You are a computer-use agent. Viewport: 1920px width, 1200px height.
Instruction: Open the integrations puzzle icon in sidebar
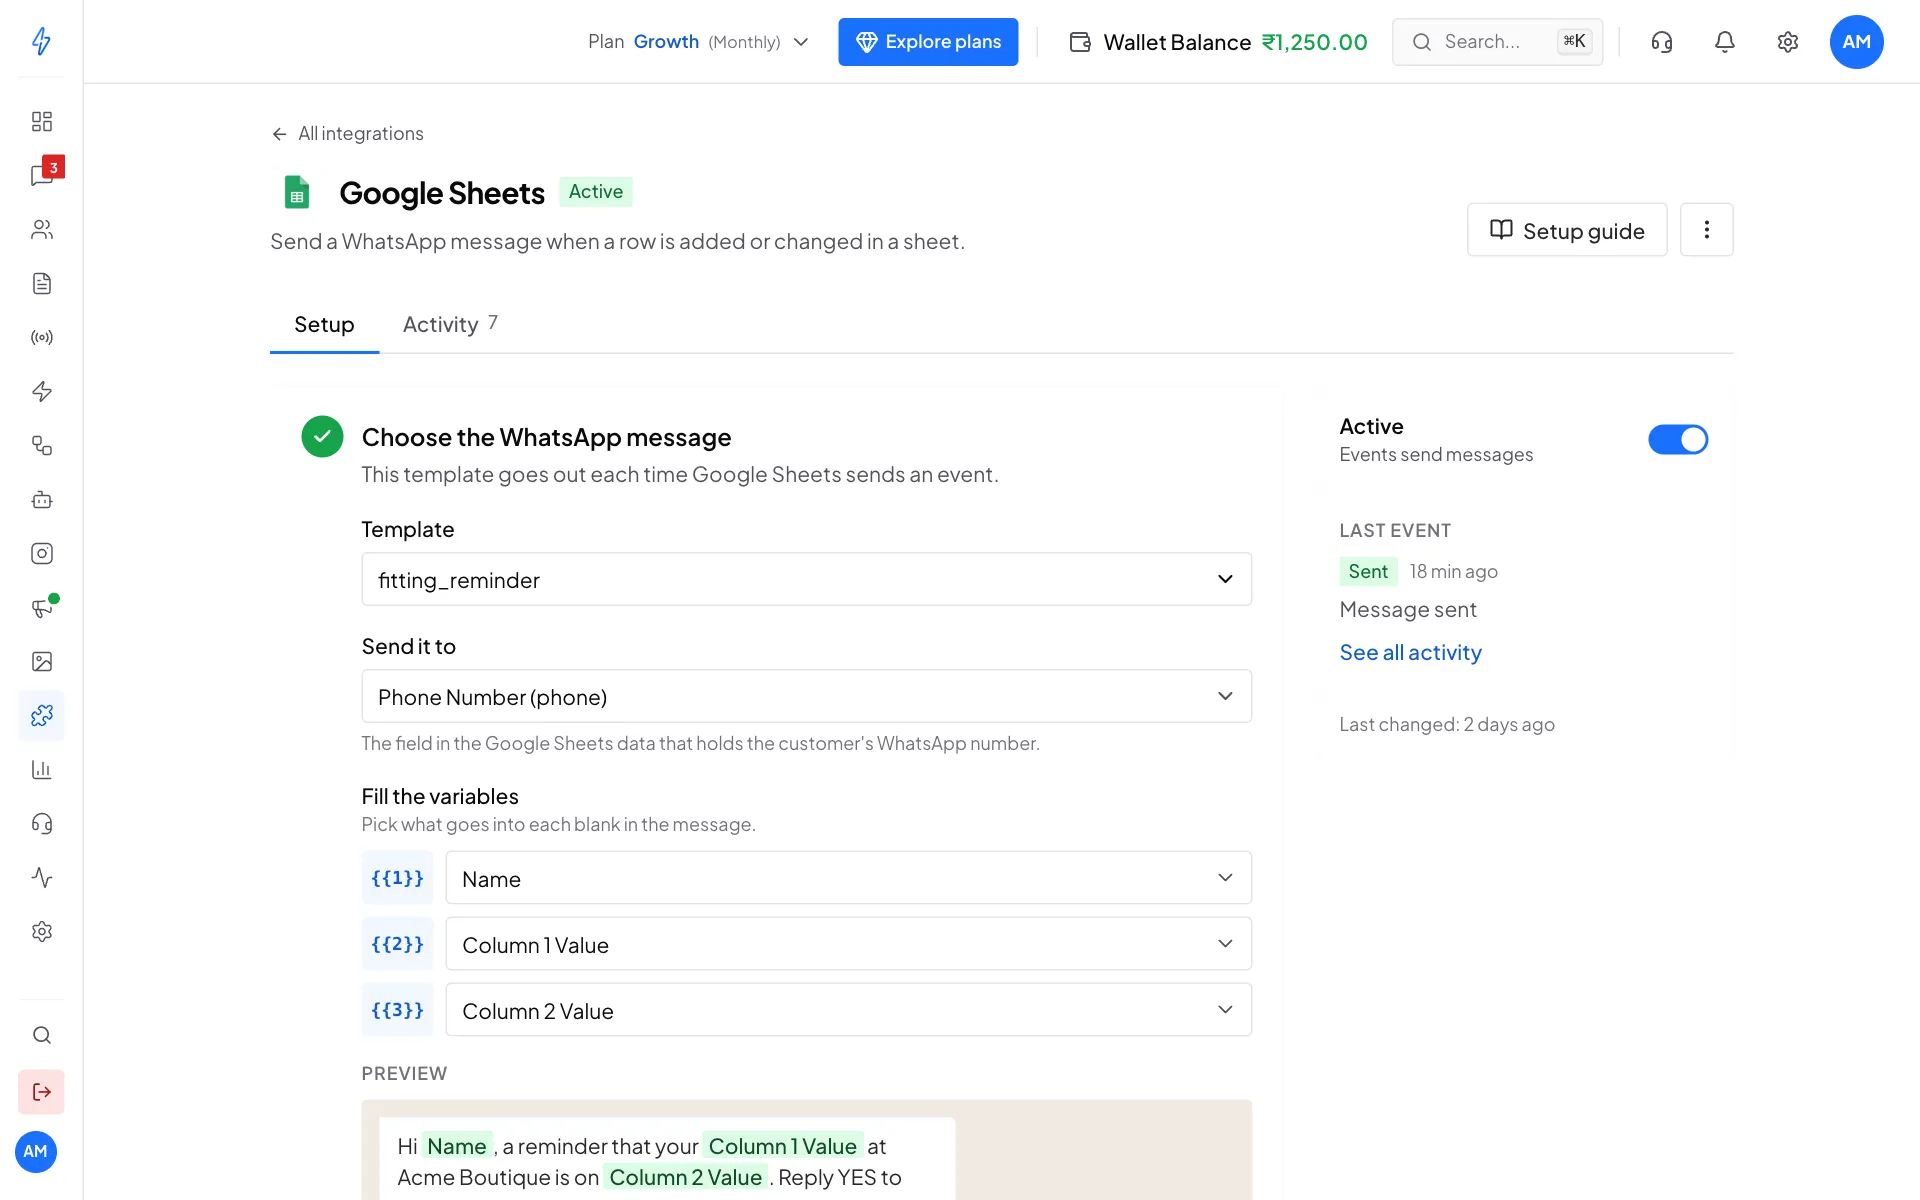pyautogui.click(x=41, y=715)
